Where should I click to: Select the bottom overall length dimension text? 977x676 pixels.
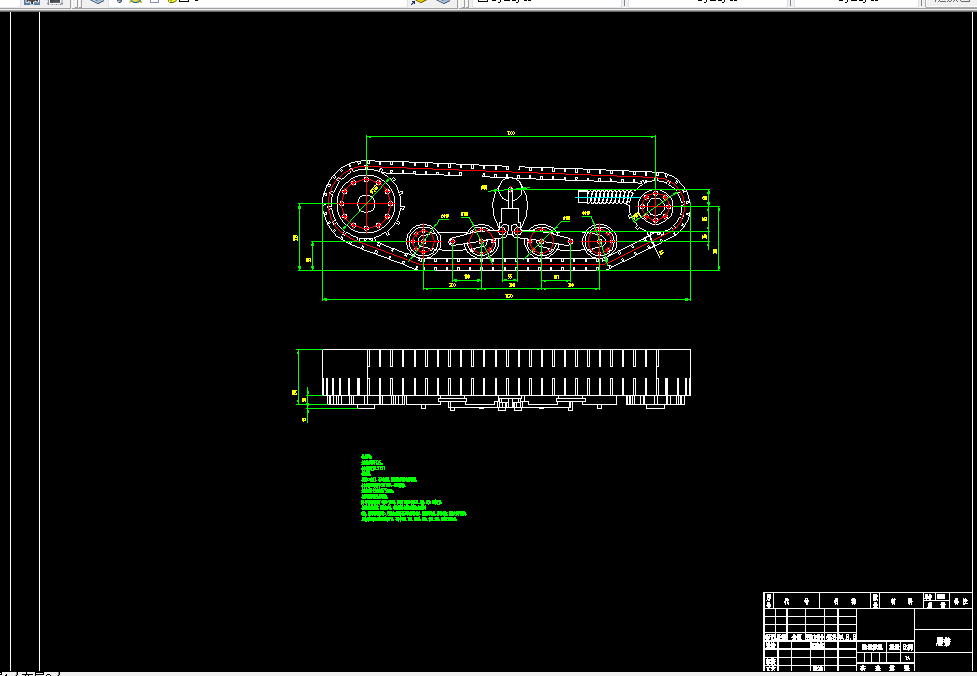point(508,297)
